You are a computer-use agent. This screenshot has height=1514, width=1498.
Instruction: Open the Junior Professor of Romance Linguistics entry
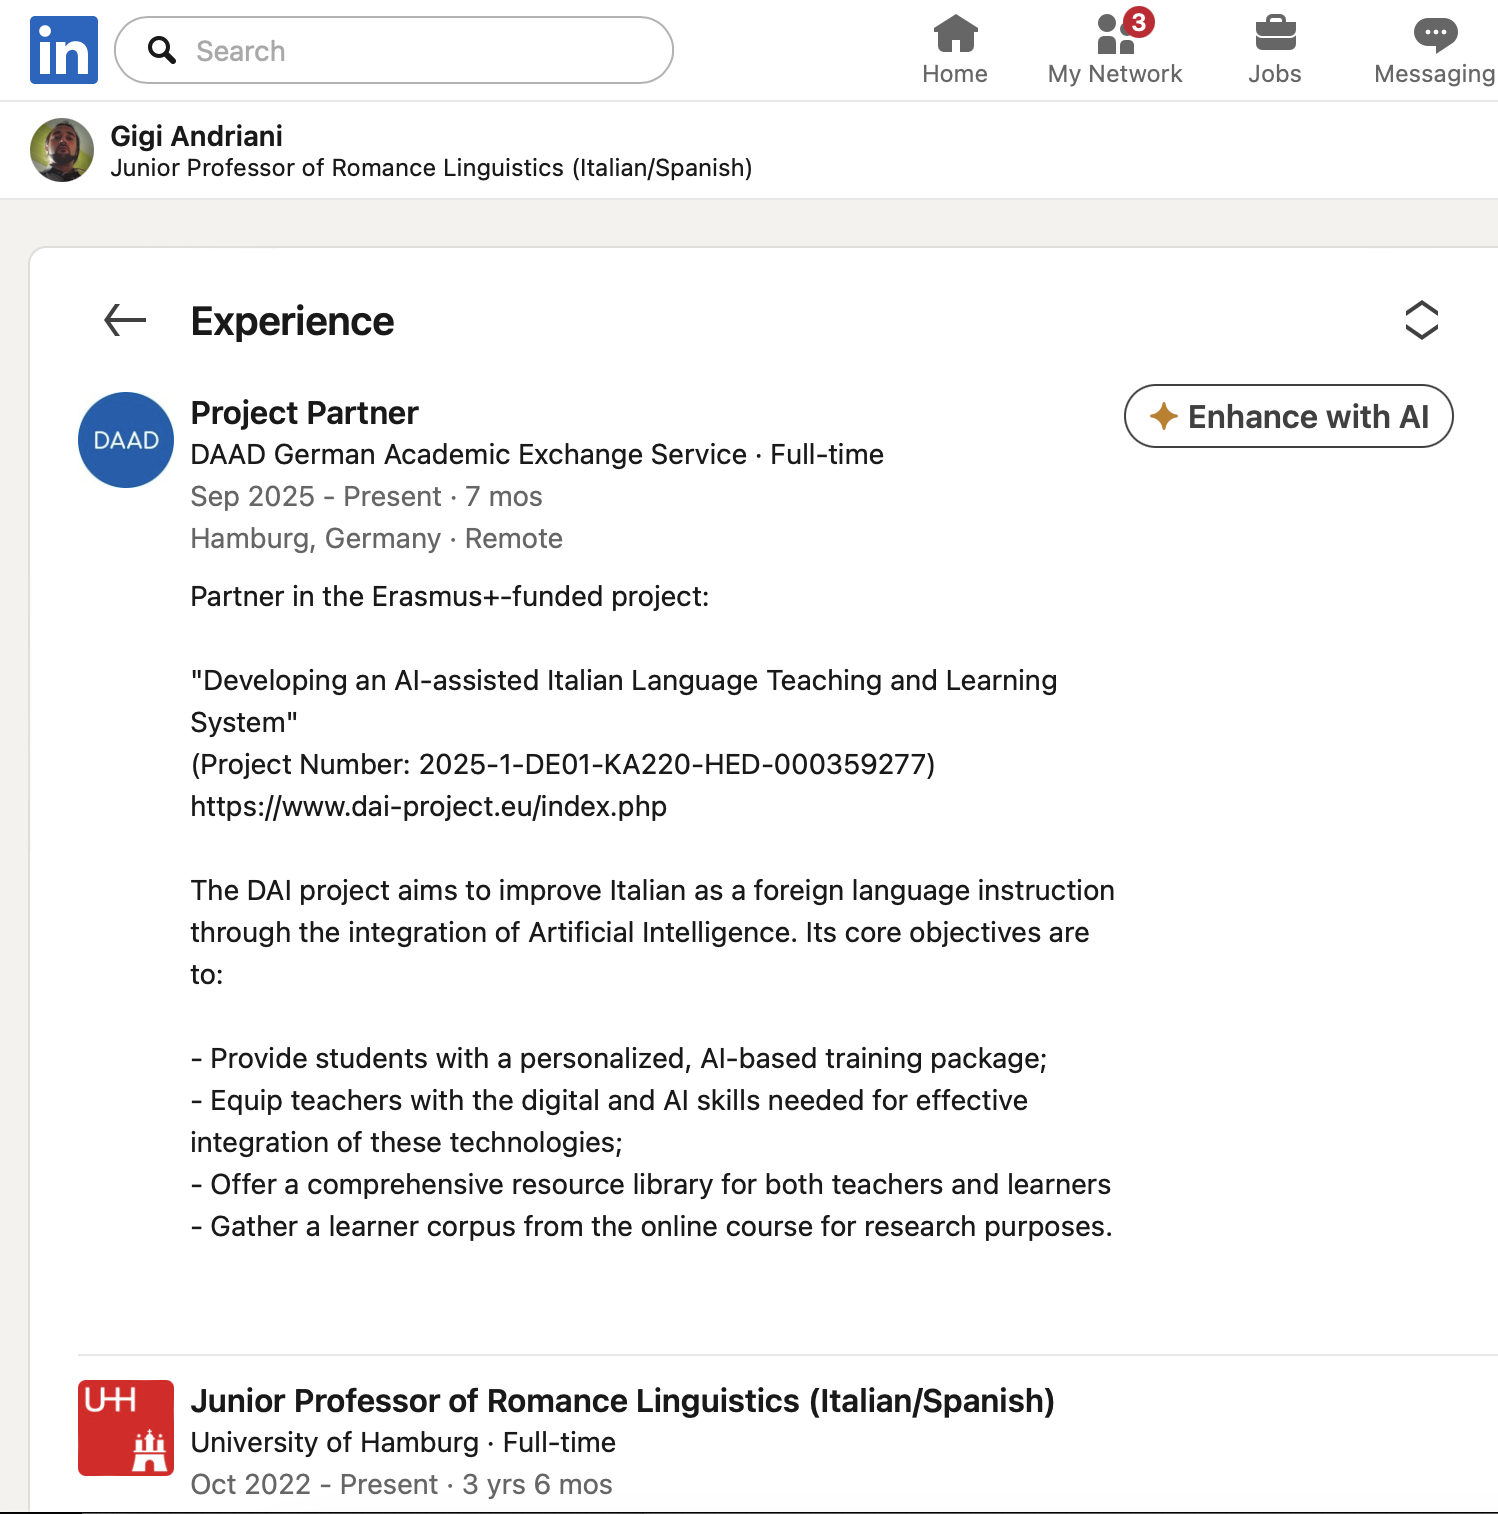tap(622, 1401)
